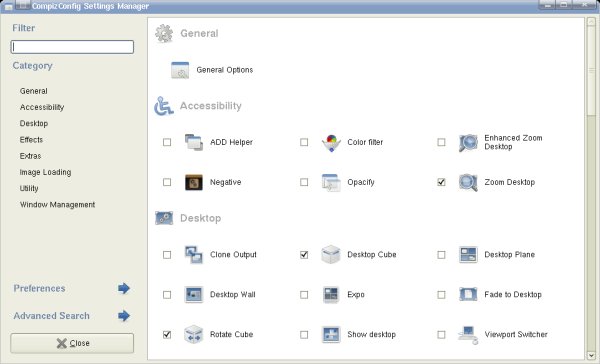
Task: Click the General section gear icon
Action: click(x=164, y=34)
